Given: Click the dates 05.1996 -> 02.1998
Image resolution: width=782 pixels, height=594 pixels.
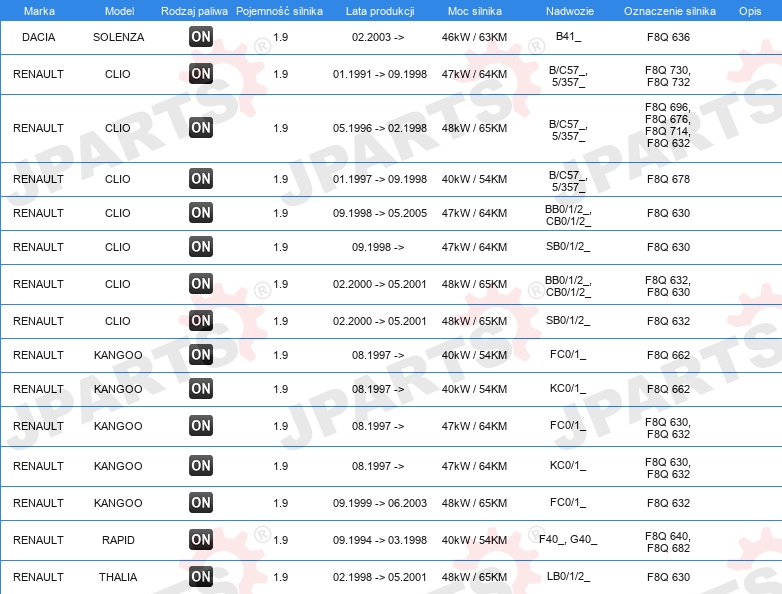Looking at the screenshot, I should coord(380,128).
